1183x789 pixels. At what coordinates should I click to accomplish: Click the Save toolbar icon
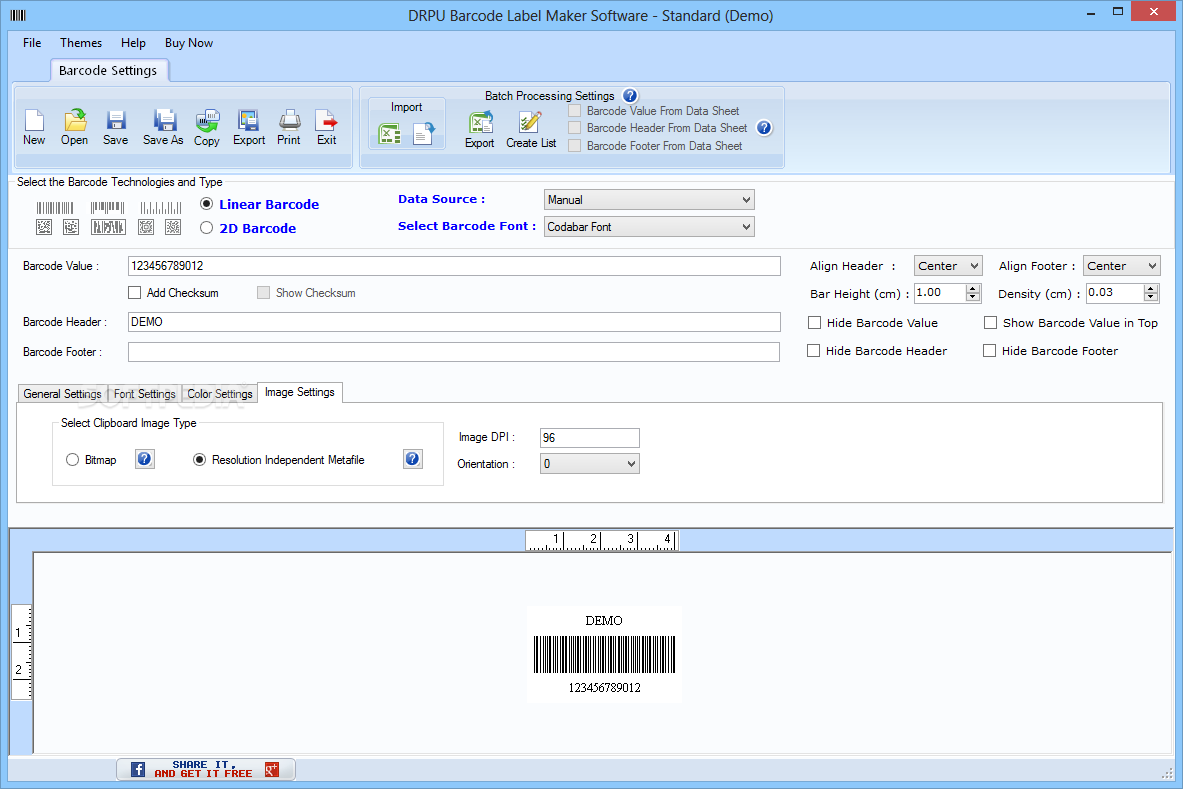point(115,127)
